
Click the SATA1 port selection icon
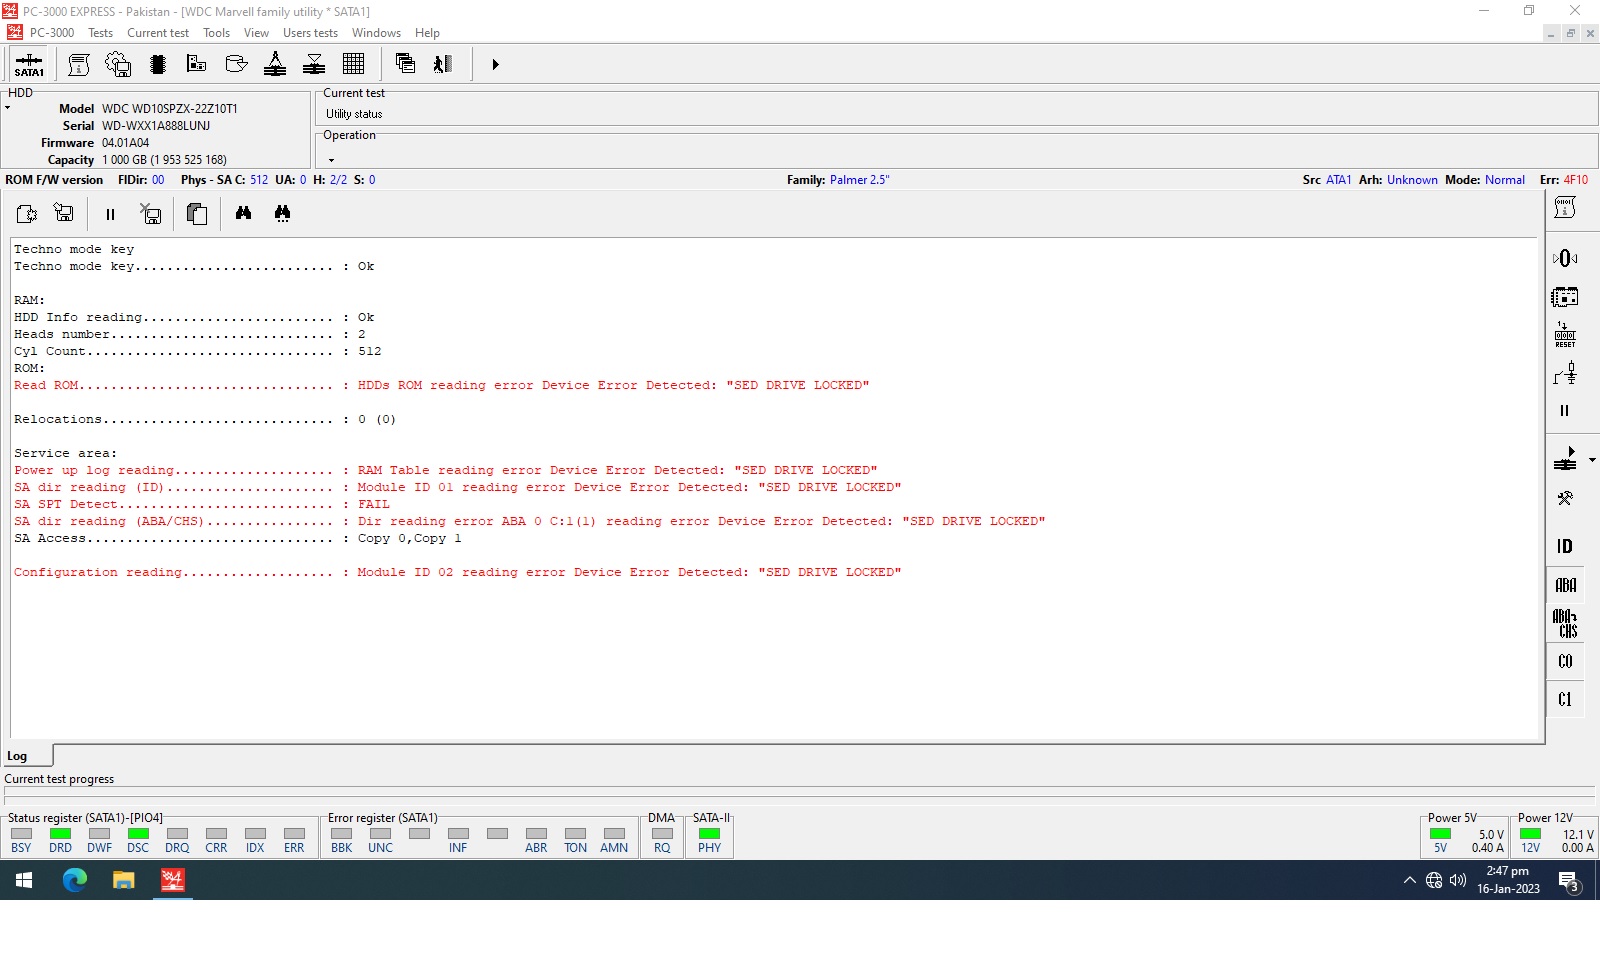(x=29, y=65)
